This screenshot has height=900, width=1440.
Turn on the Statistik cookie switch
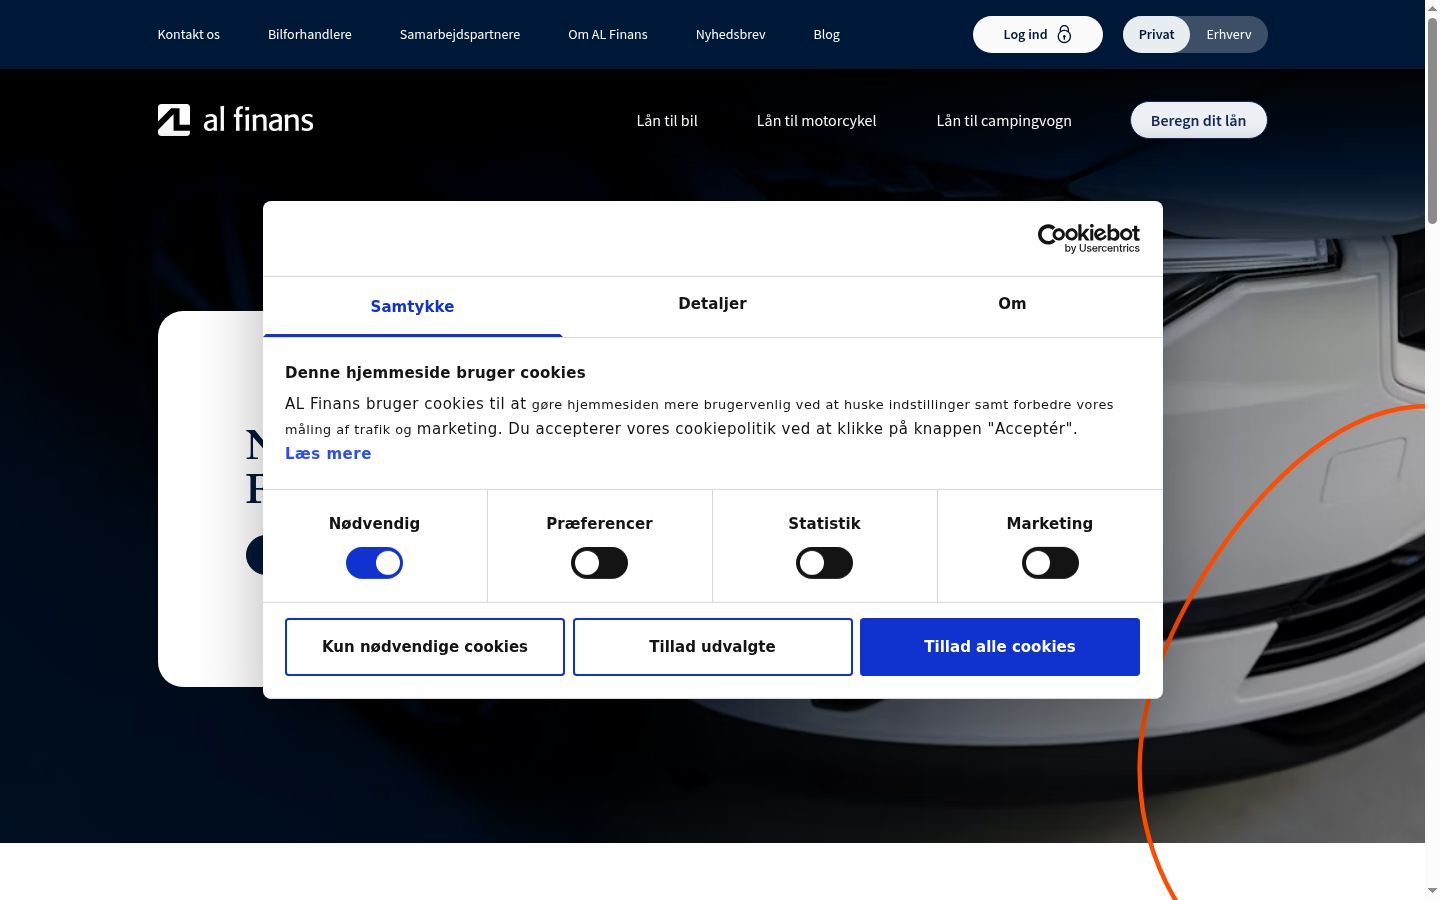[824, 563]
